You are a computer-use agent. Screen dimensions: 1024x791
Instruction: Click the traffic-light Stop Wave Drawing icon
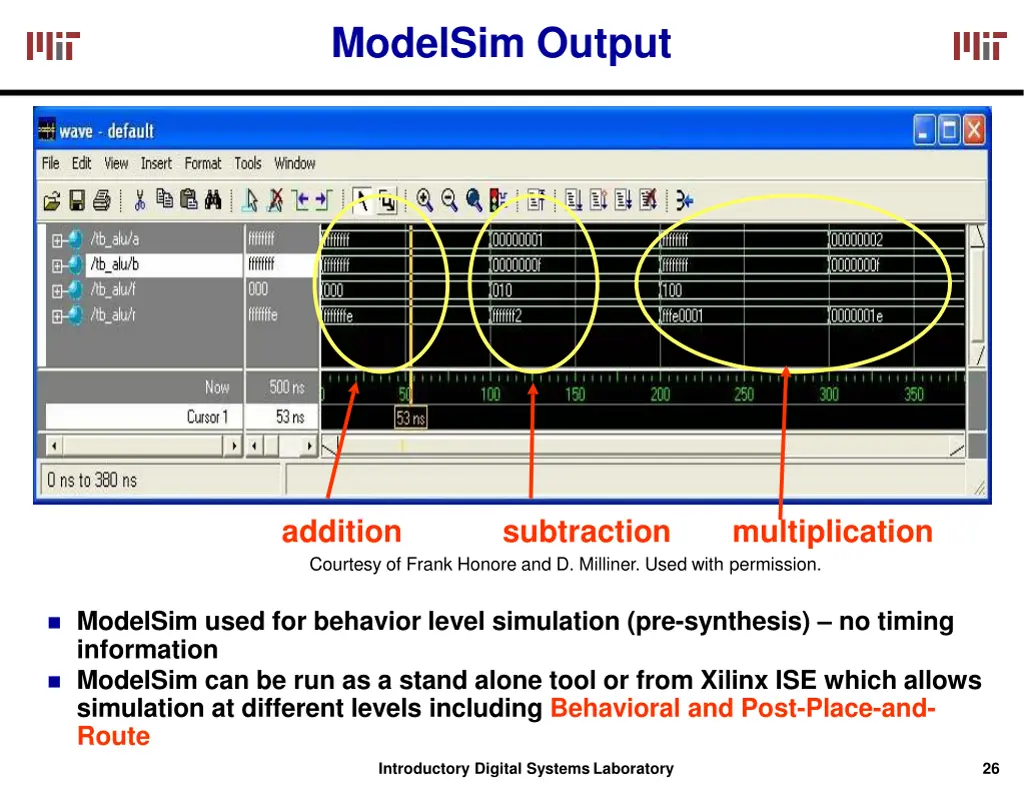point(498,200)
